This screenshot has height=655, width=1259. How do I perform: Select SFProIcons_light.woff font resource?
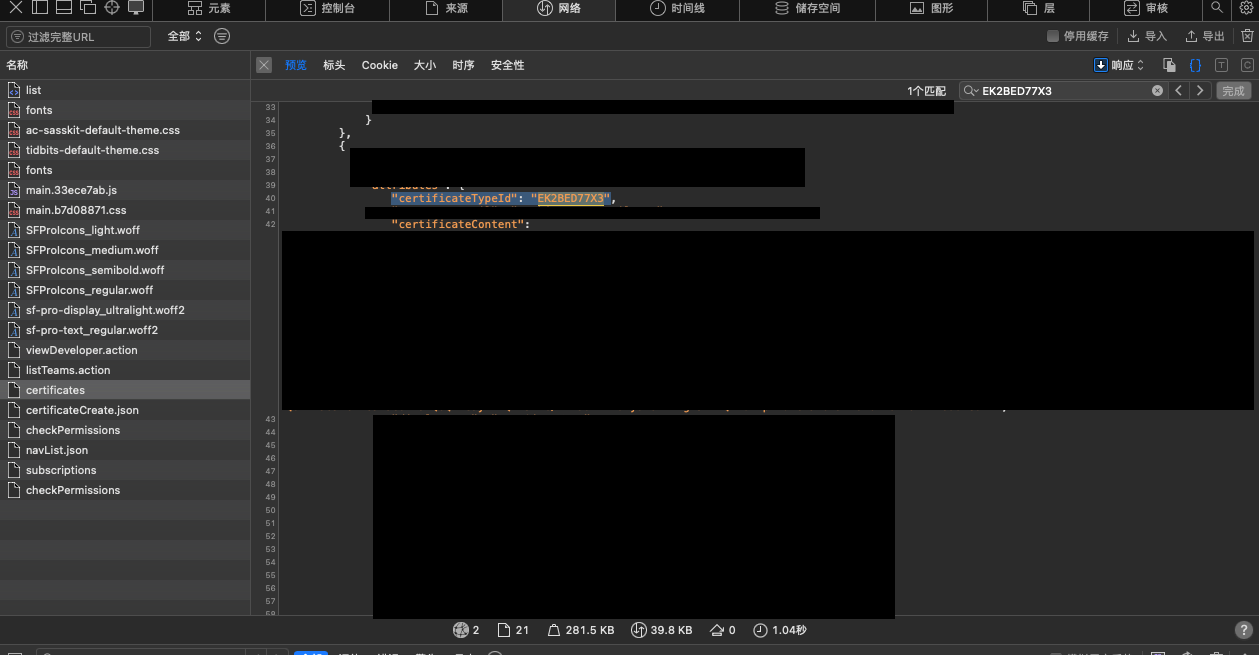click(x=125, y=230)
